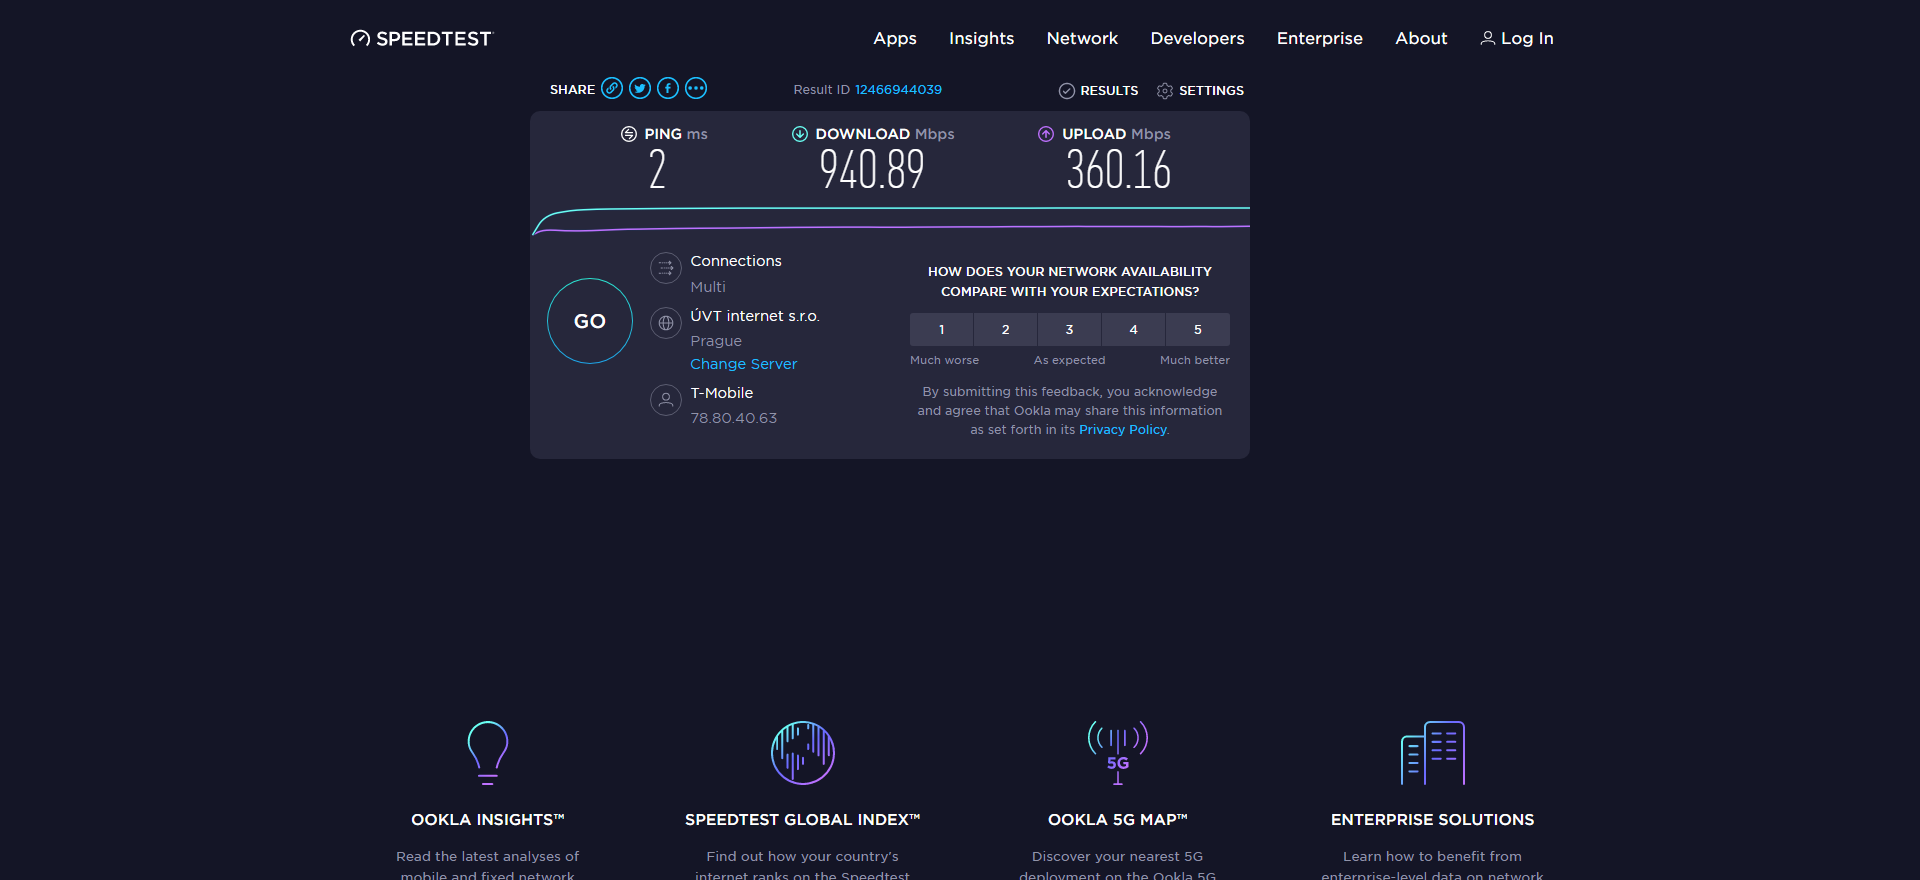The height and width of the screenshot is (880, 1920).
Task: Open result ID 12466944039 link
Action: (898, 90)
